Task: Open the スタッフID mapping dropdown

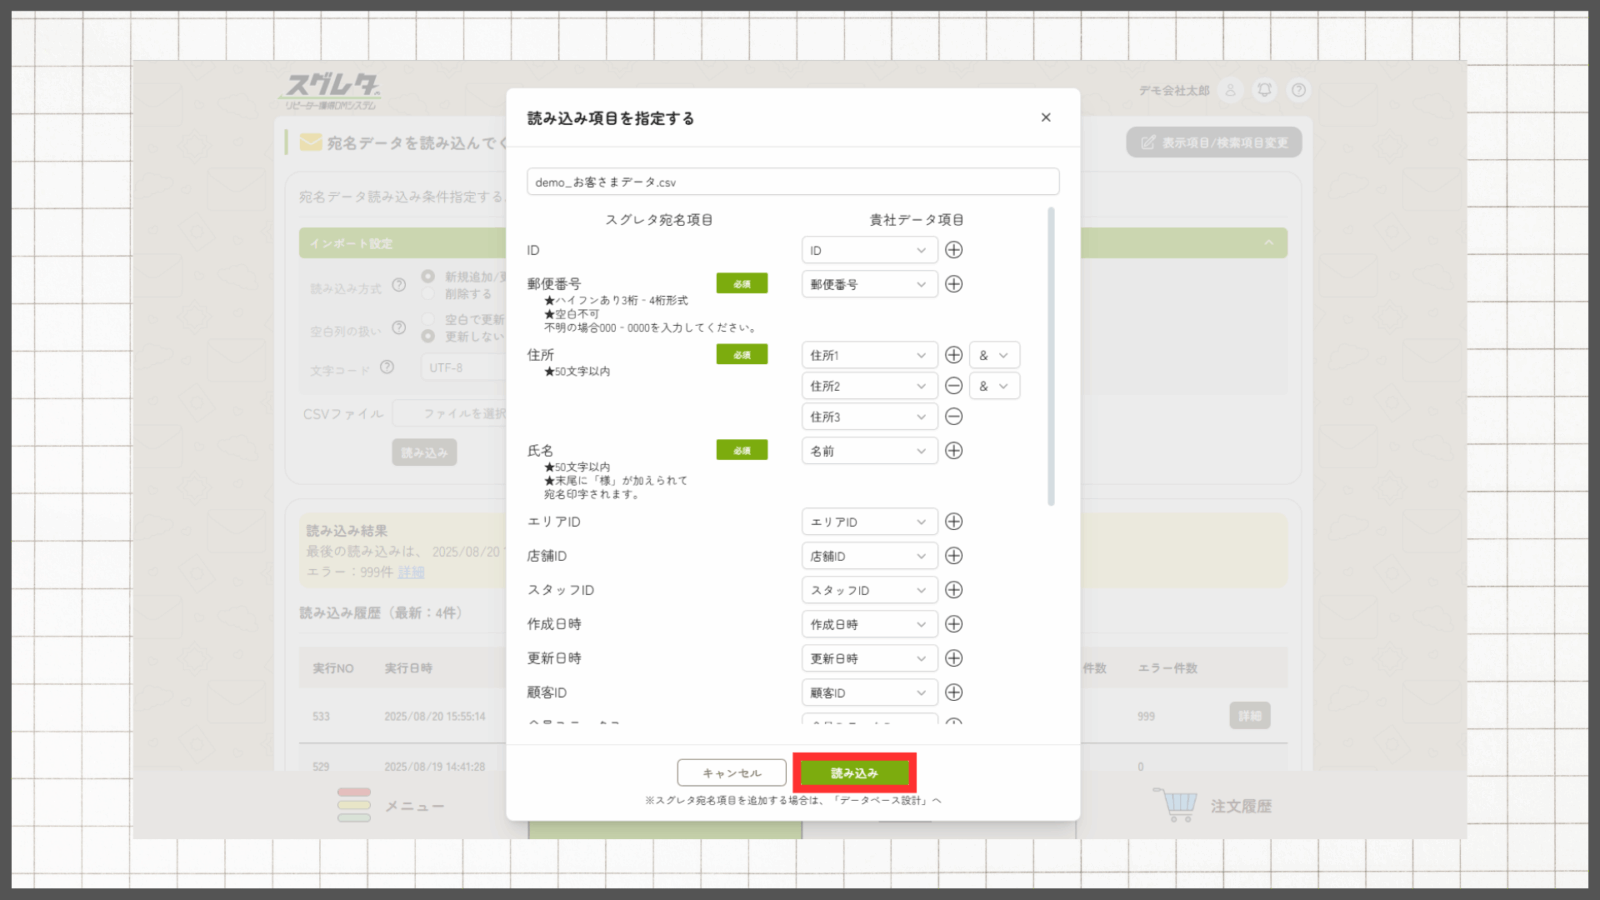Action: point(869,590)
